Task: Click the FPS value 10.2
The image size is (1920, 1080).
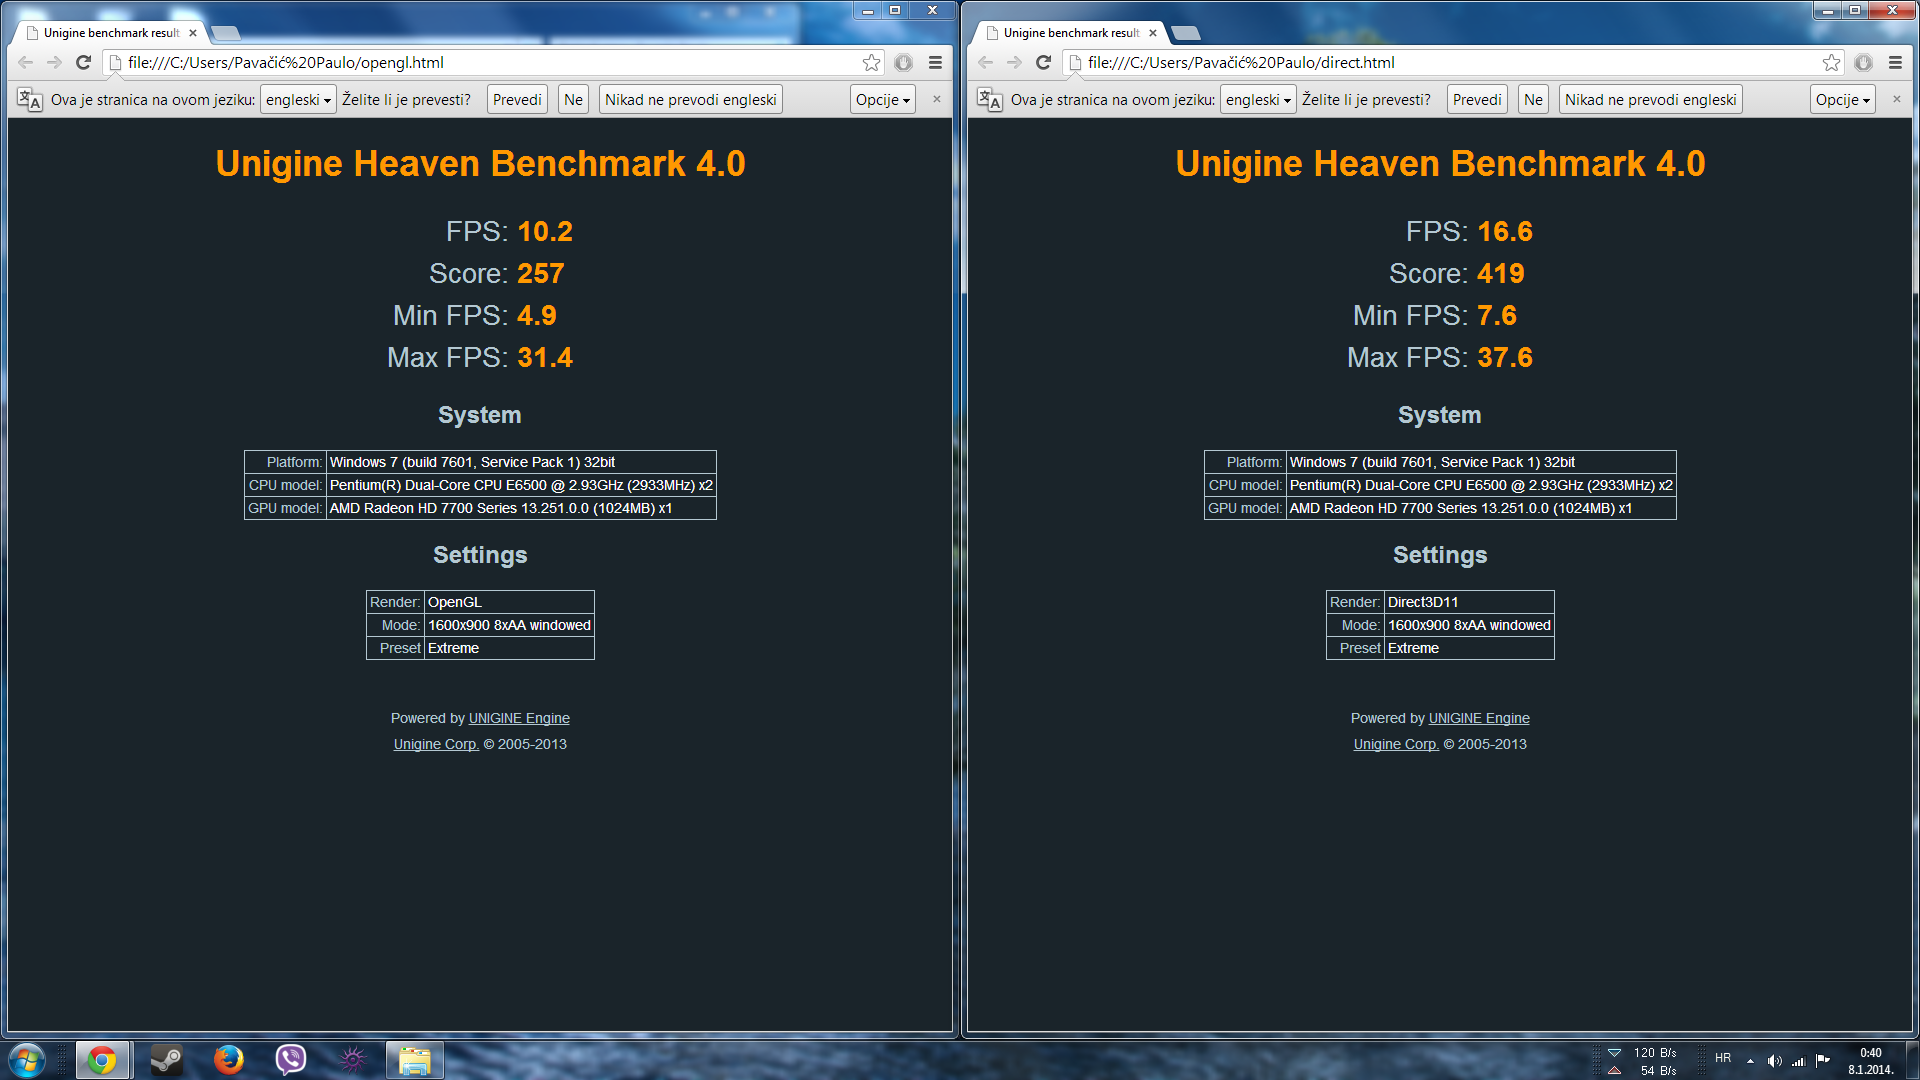Action: click(545, 232)
